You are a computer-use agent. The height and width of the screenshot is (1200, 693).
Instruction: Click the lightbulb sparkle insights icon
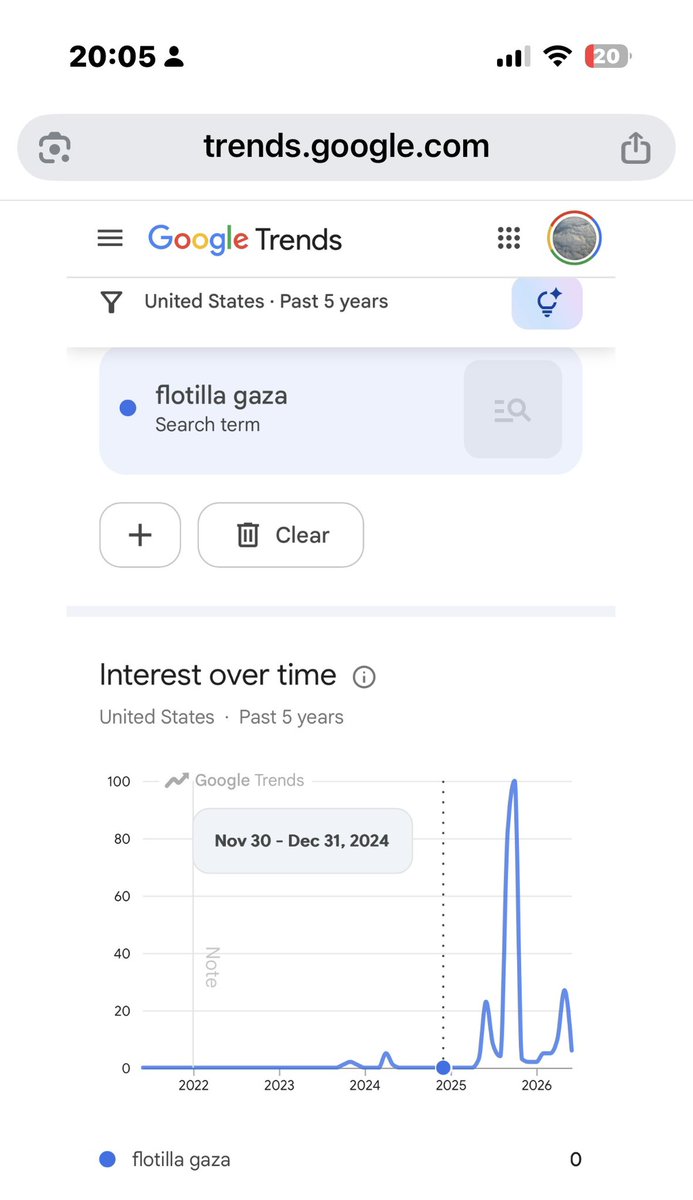click(547, 303)
